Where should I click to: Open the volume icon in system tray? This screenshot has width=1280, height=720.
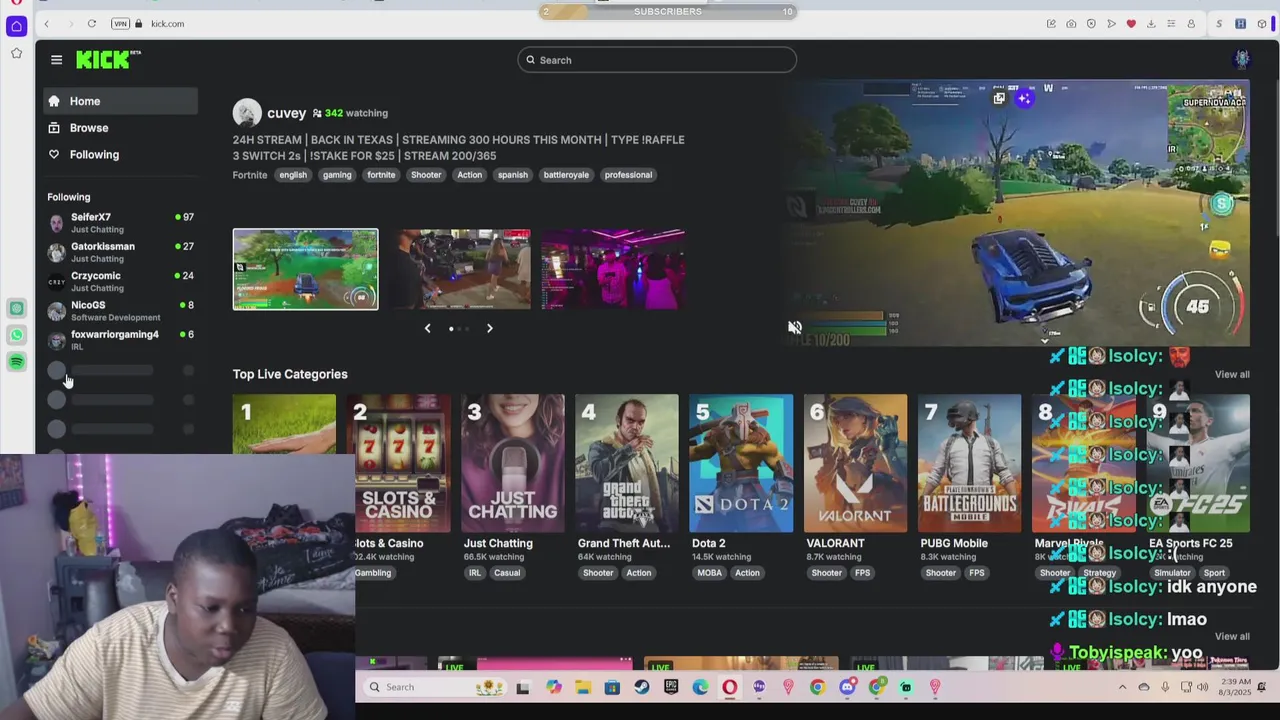(x=1203, y=687)
